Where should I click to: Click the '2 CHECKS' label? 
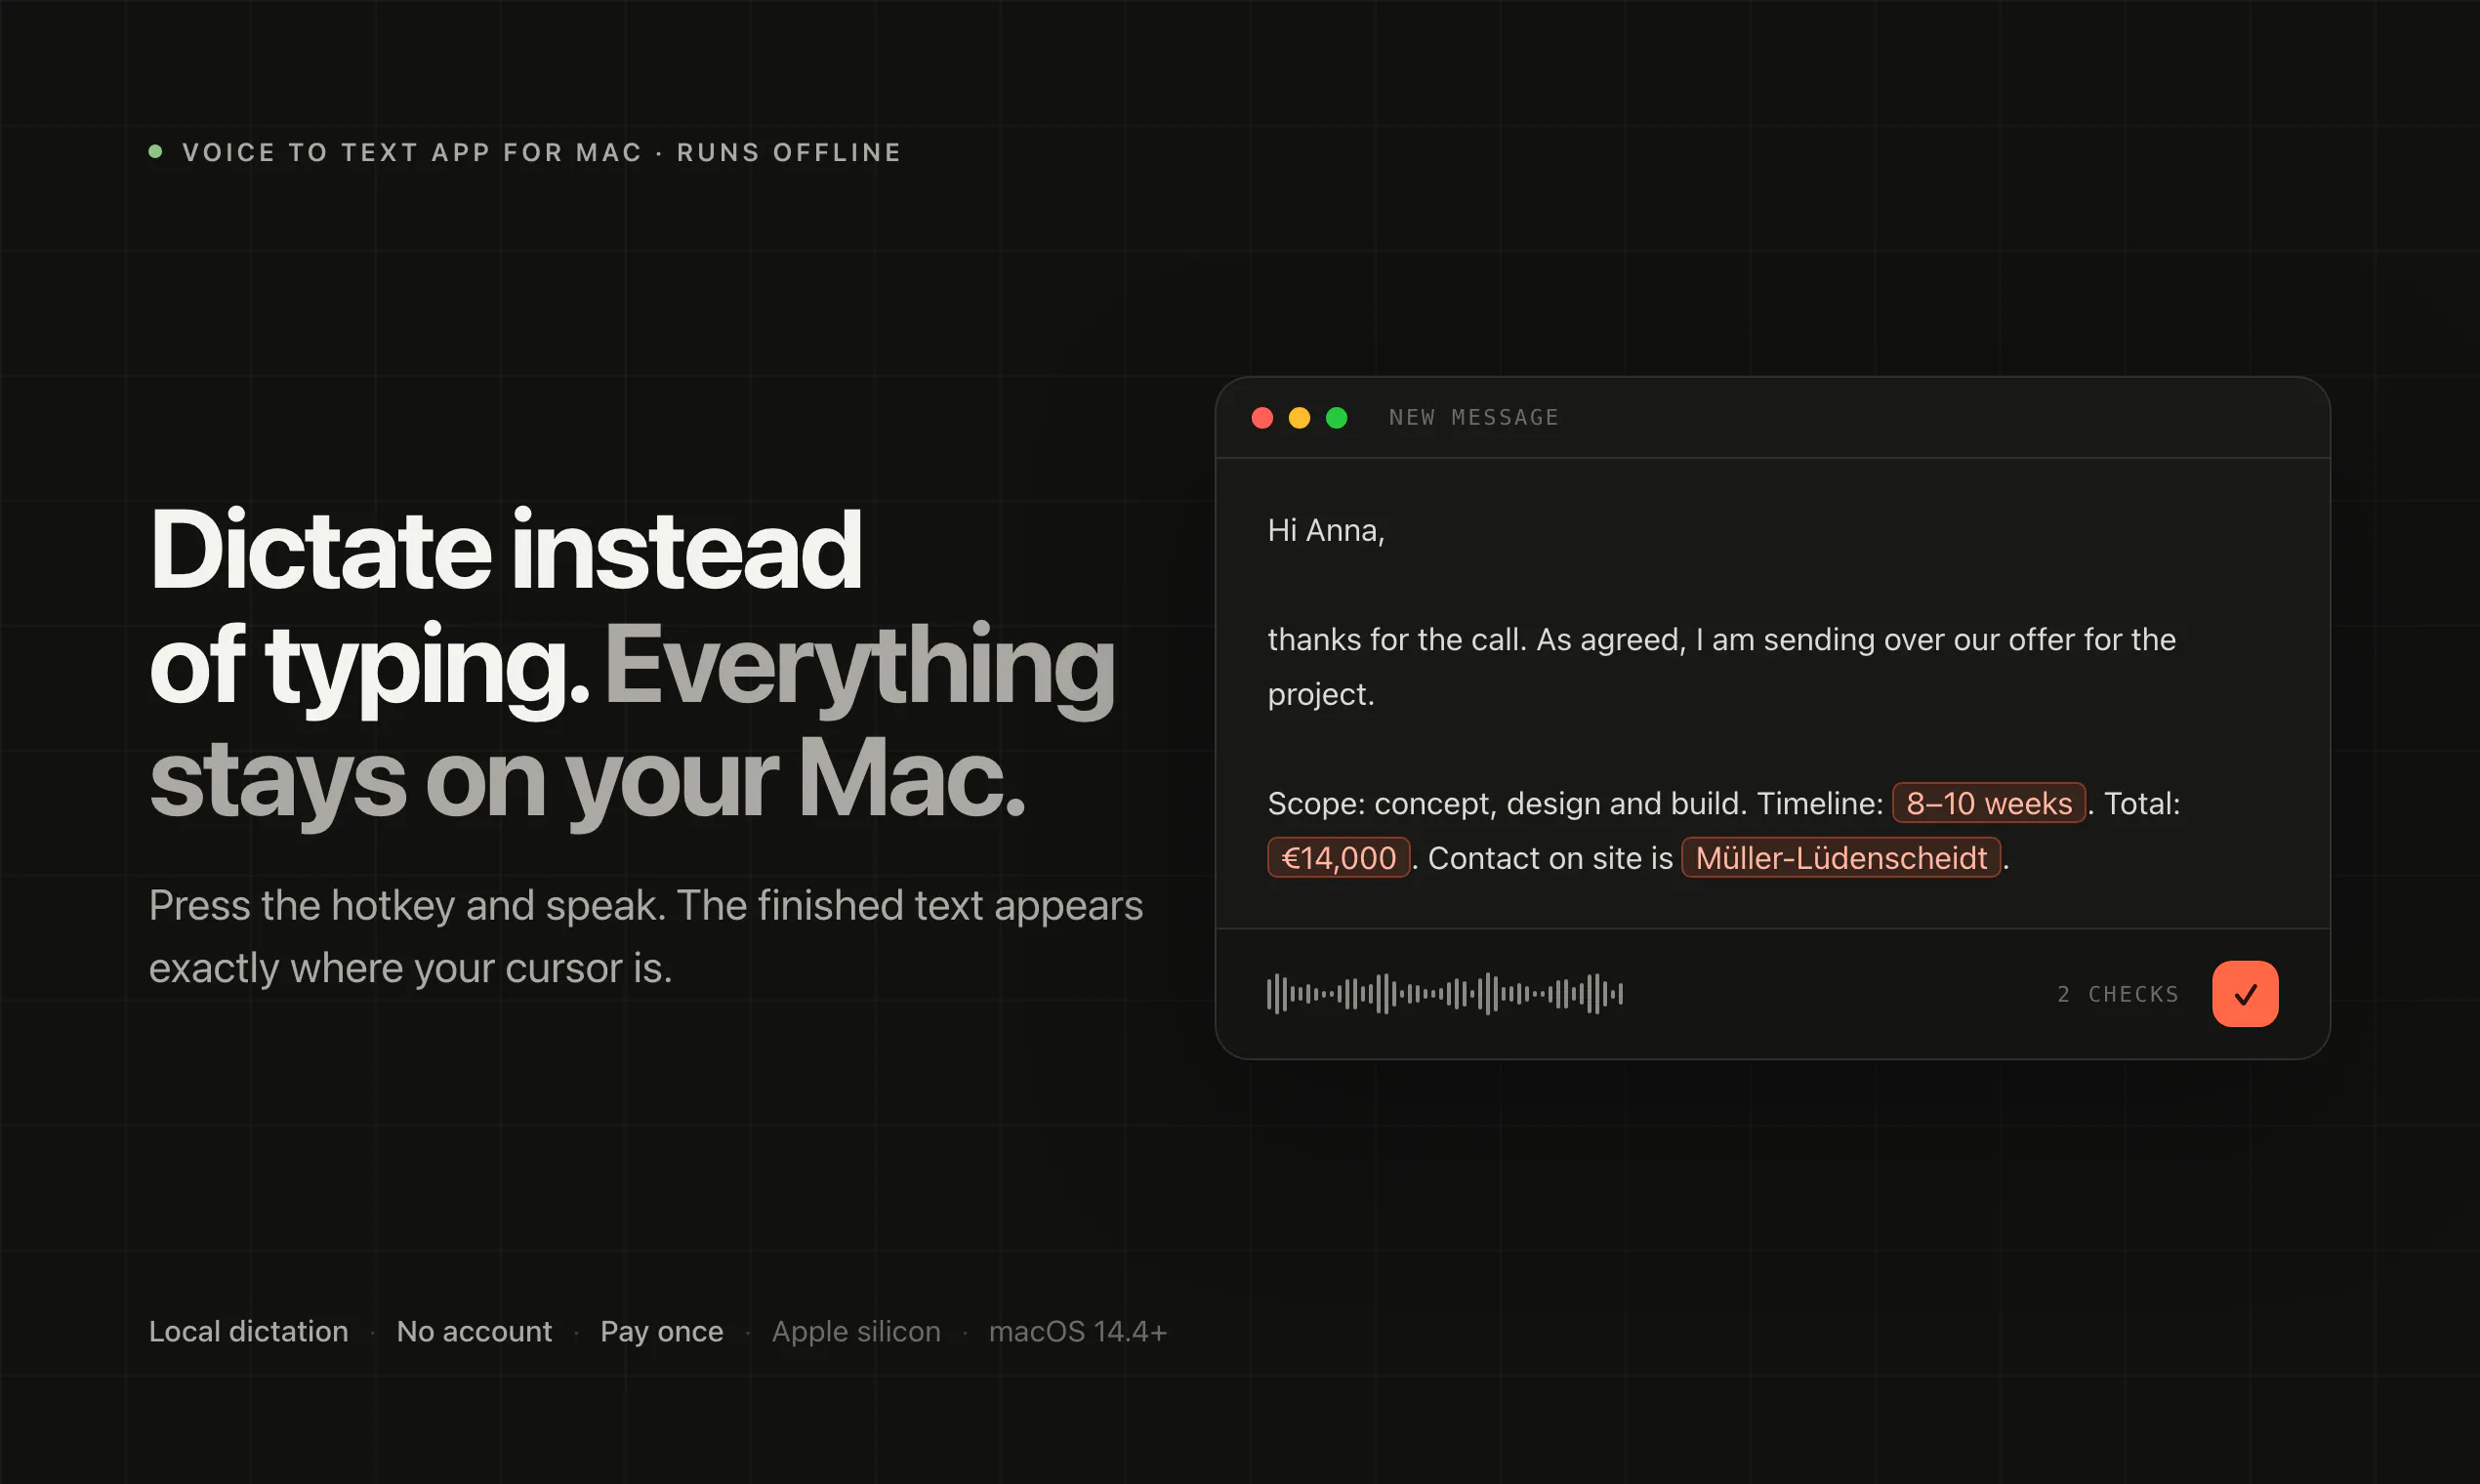(x=2118, y=994)
